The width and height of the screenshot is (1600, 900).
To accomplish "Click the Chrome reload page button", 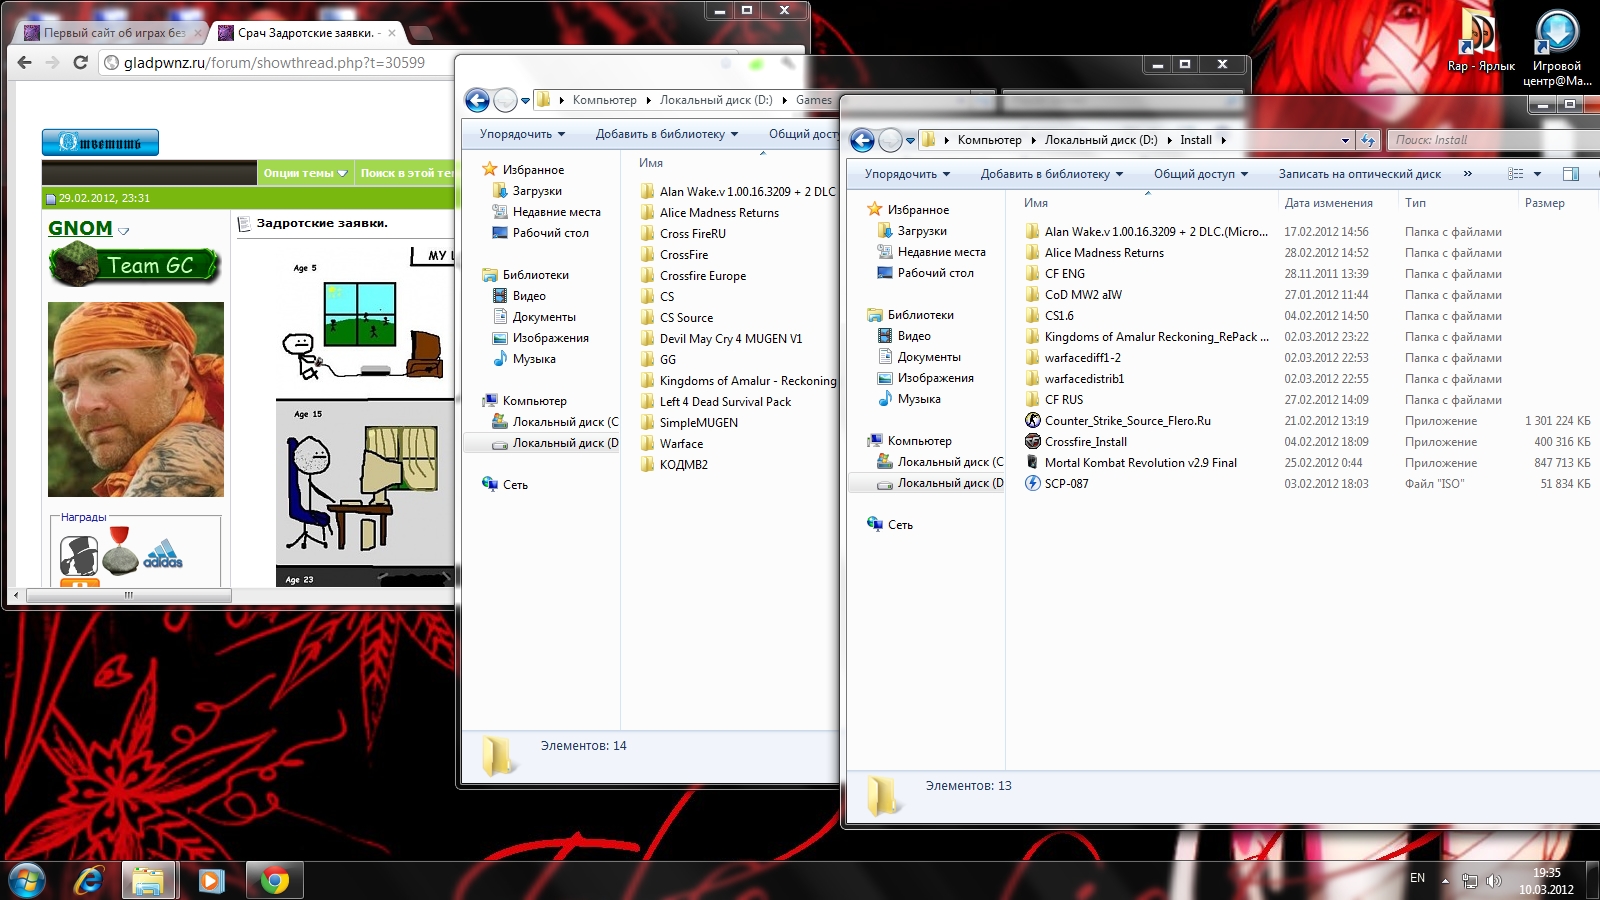I will 81,63.
